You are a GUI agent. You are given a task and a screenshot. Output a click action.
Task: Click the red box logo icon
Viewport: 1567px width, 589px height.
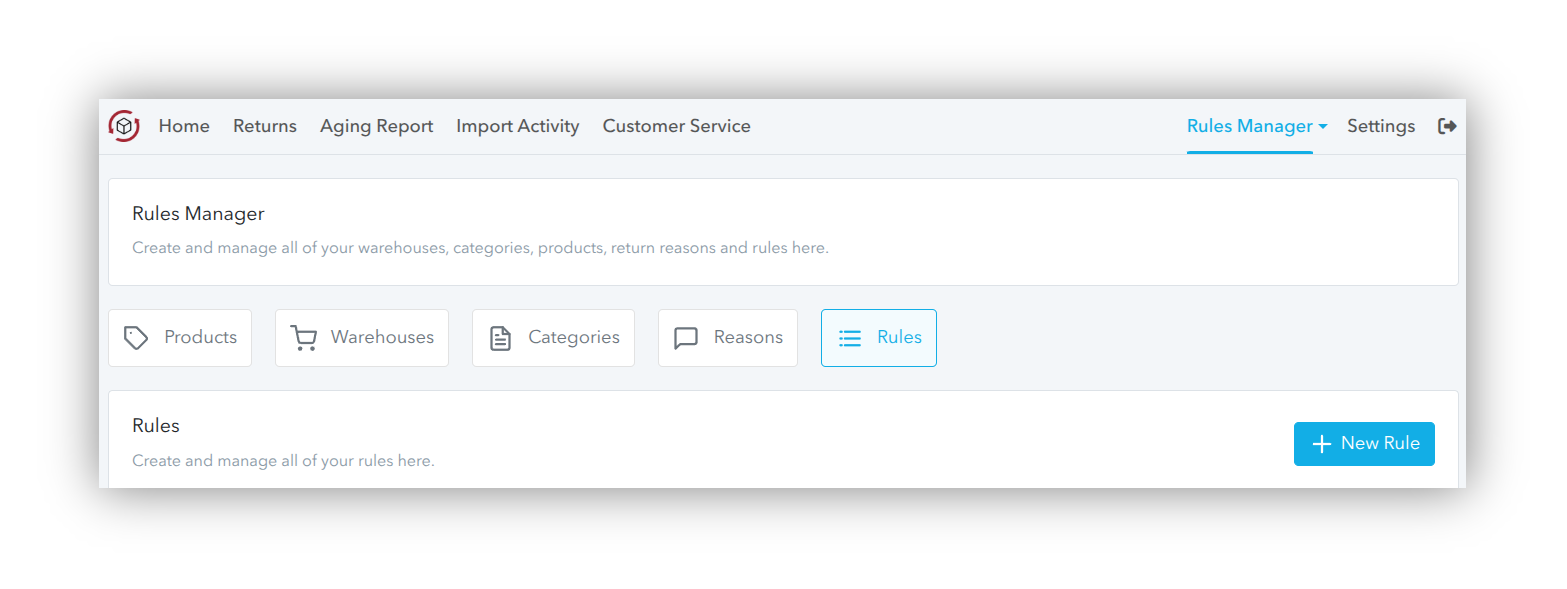[x=124, y=126]
